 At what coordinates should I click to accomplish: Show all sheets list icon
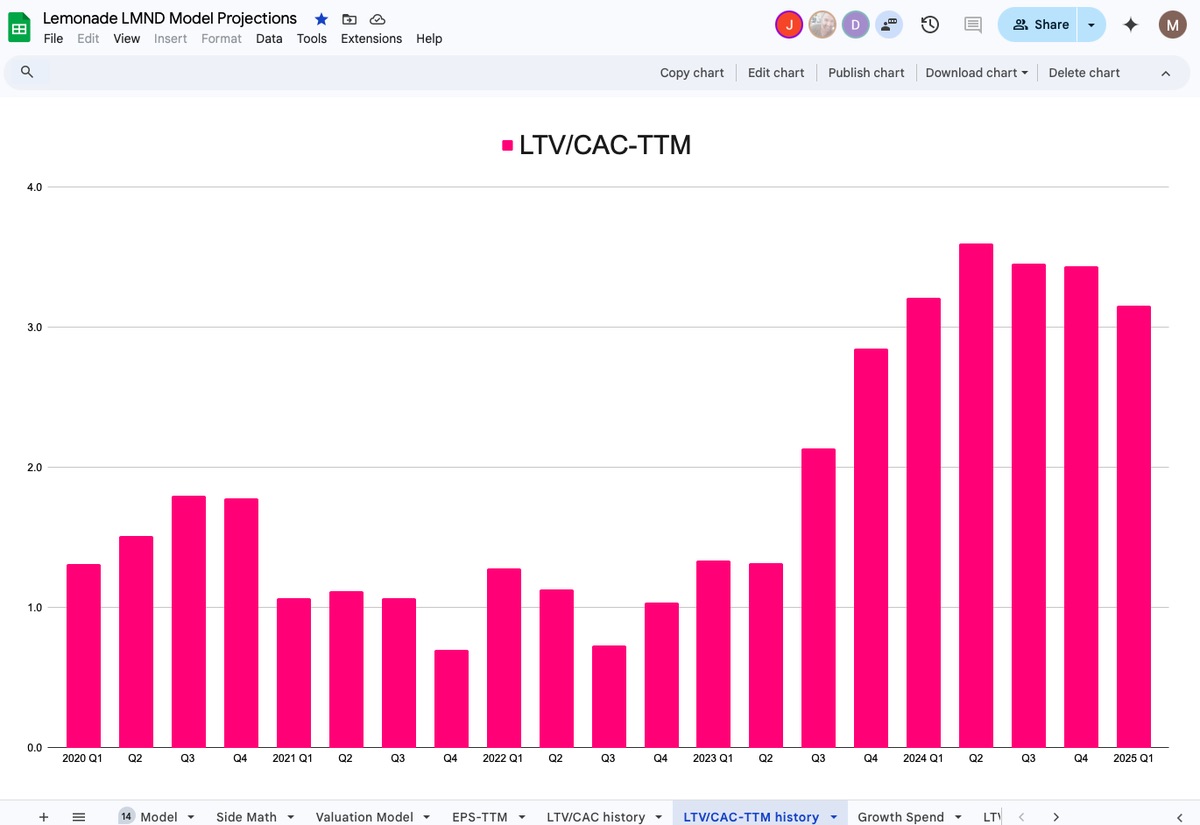79,817
